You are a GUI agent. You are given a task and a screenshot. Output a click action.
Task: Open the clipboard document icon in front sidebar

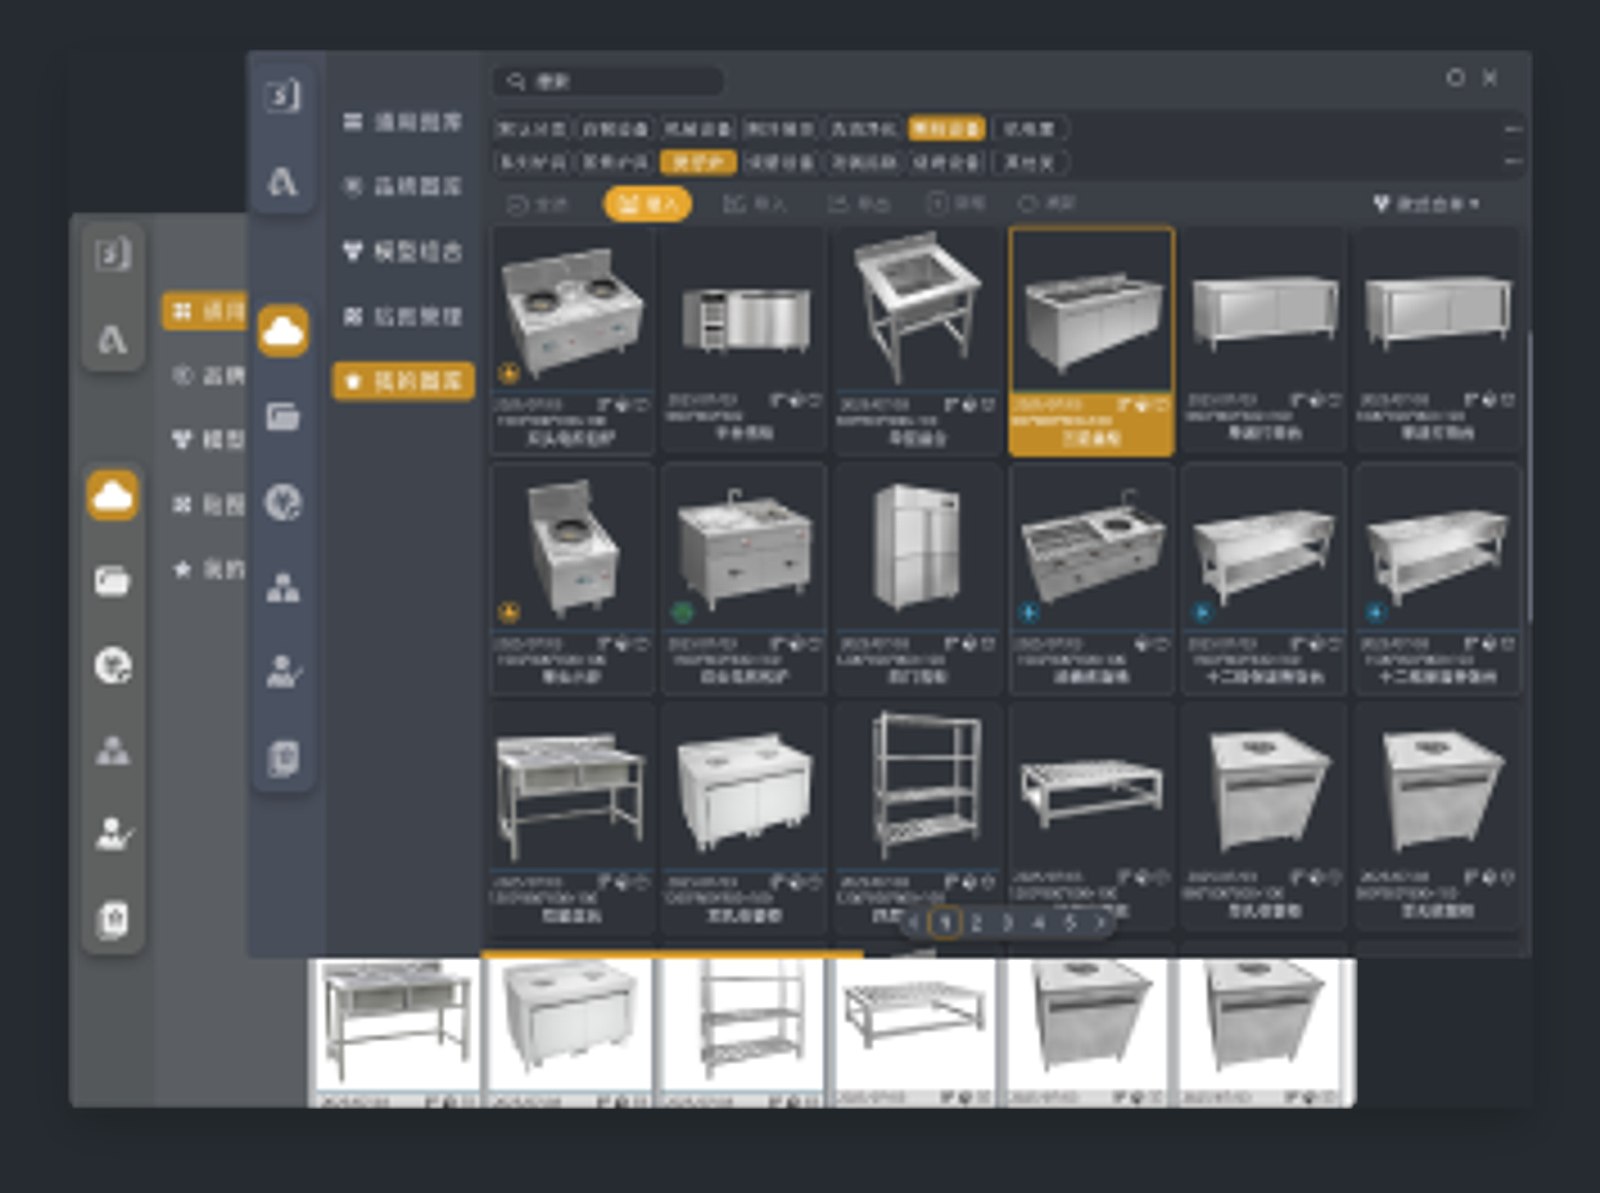point(283,758)
